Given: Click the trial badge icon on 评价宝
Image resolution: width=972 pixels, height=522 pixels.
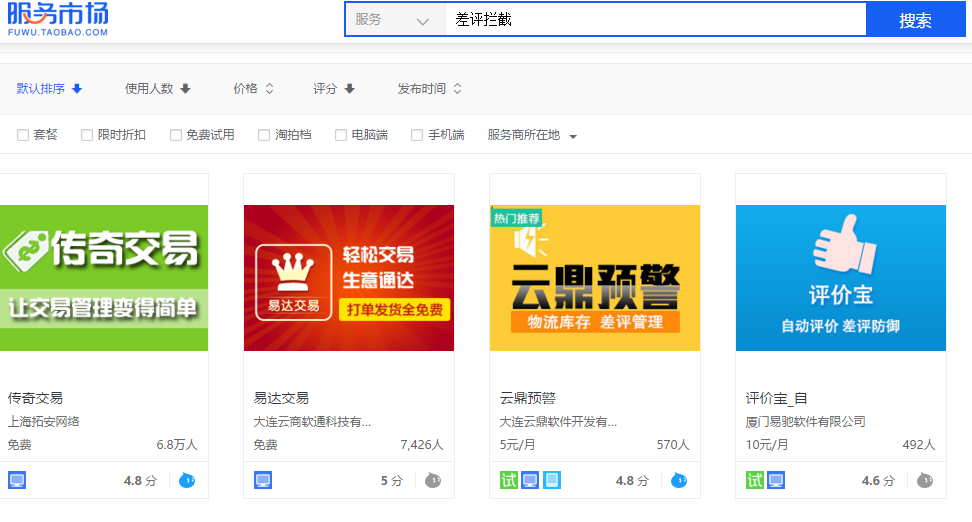Looking at the screenshot, I should [755, 480].
